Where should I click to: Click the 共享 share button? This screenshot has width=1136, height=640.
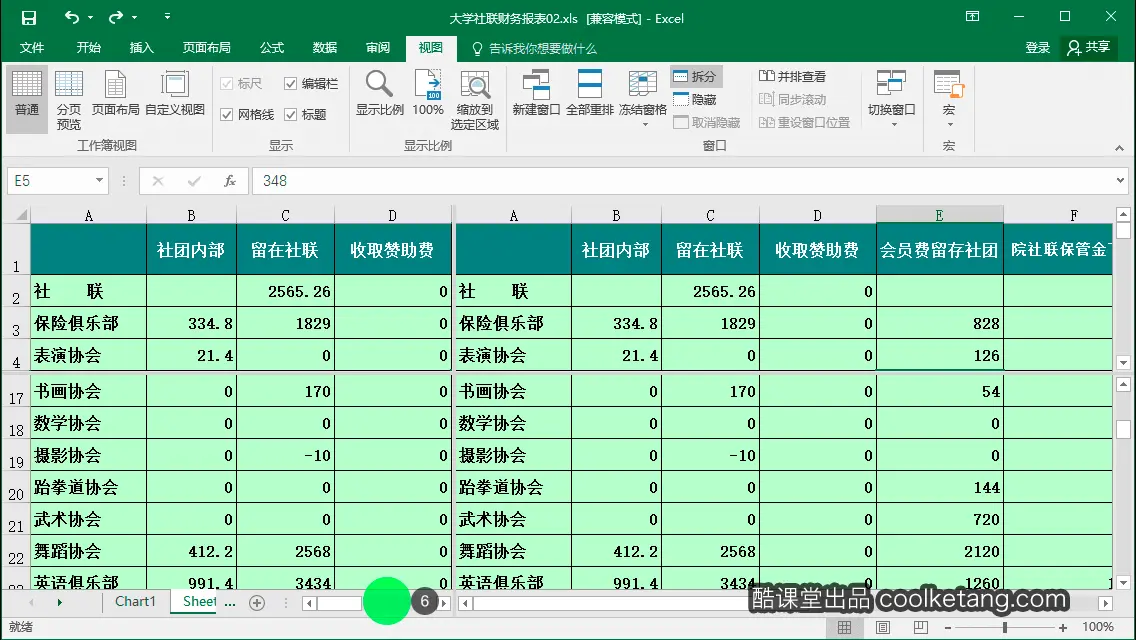coord(1089,48)
